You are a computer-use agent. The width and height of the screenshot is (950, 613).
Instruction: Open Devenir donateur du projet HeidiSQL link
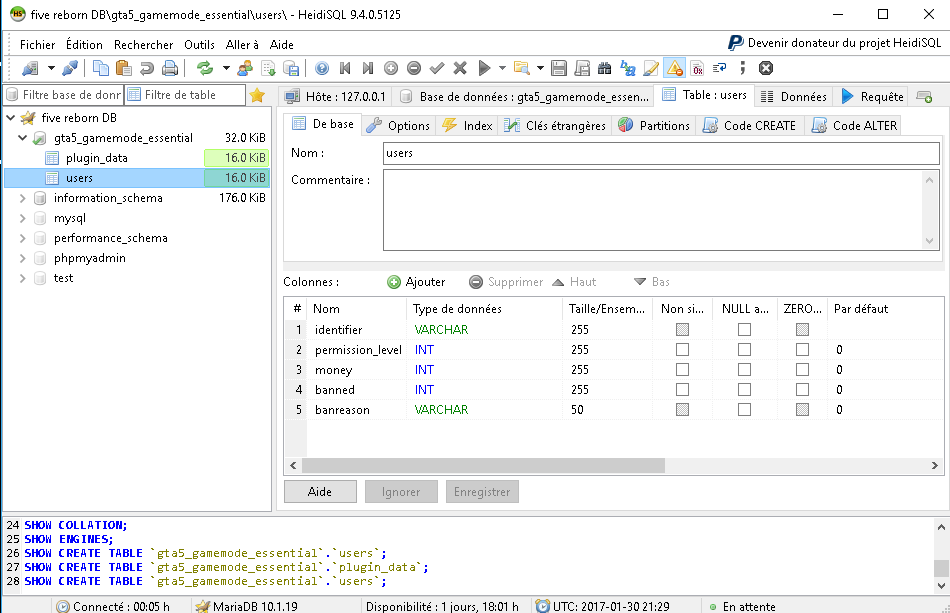click(x=835, y=43)
